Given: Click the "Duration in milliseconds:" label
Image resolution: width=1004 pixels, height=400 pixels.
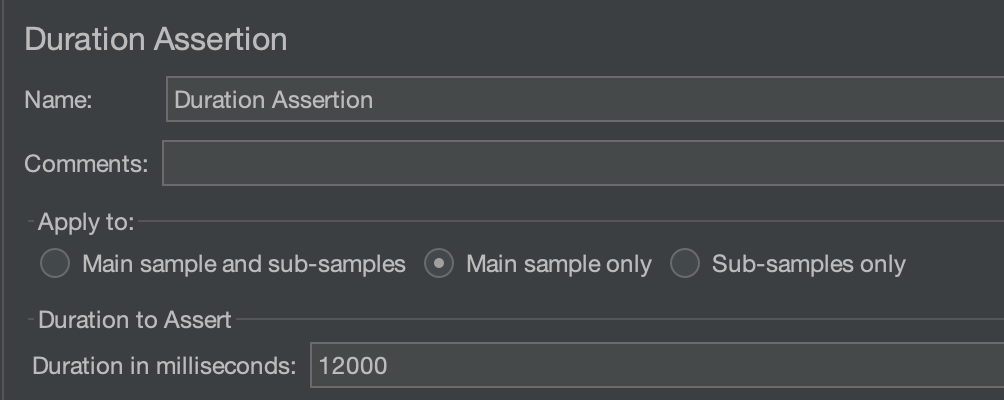Looking at the screenshot, I should [164, 366].
